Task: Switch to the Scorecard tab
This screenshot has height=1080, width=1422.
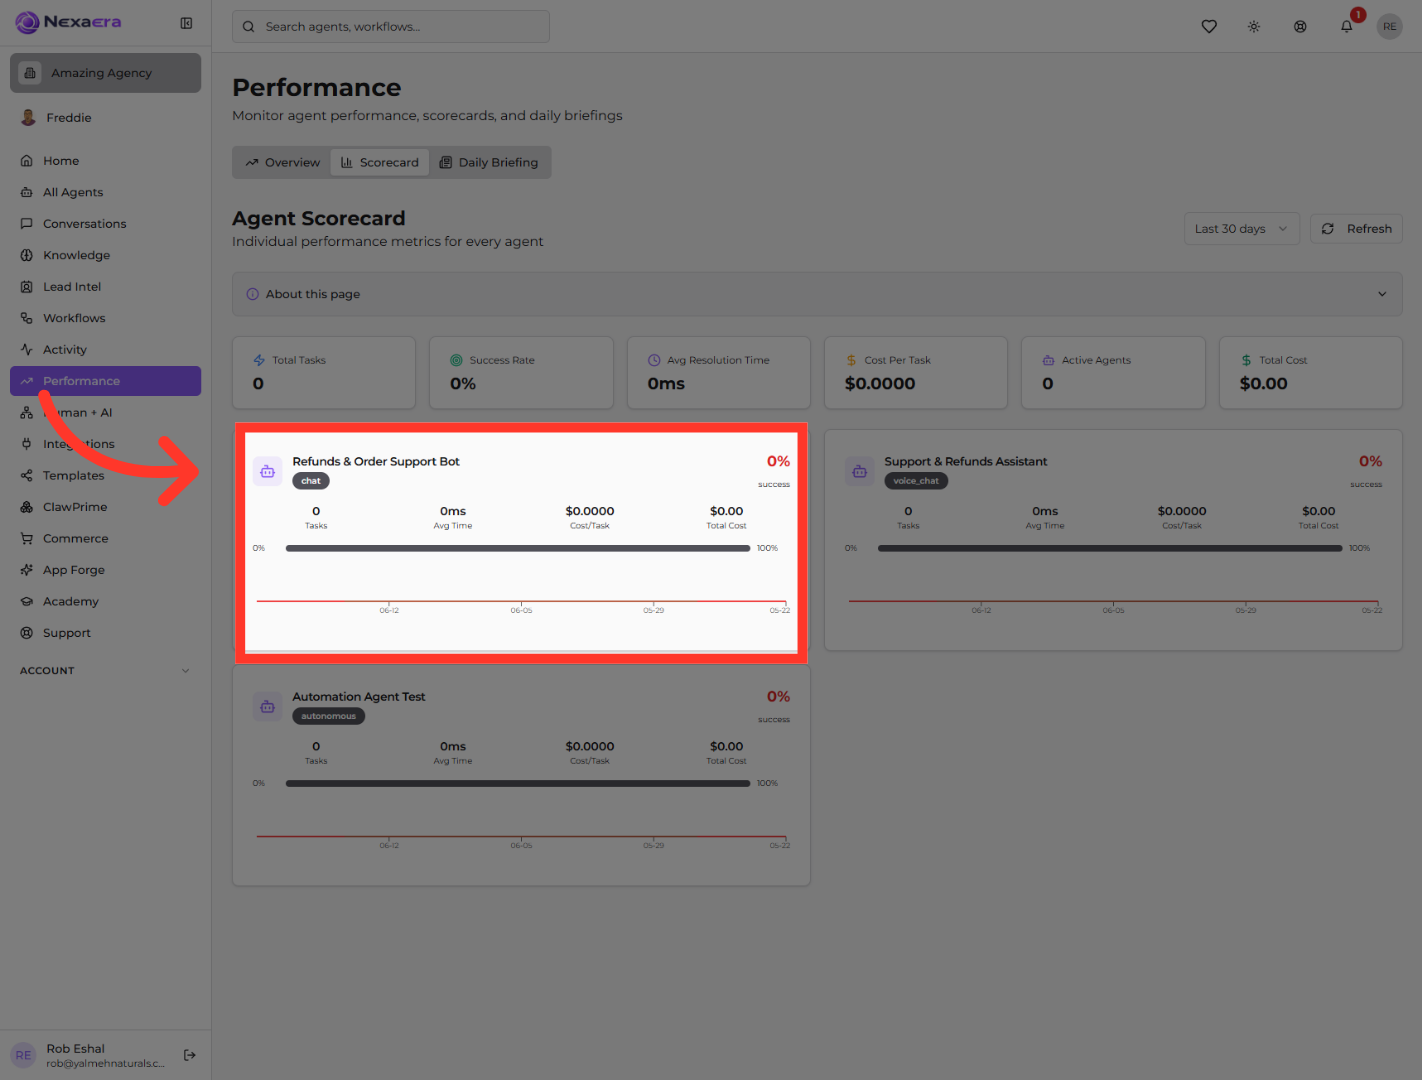Action: coord(380,163)
